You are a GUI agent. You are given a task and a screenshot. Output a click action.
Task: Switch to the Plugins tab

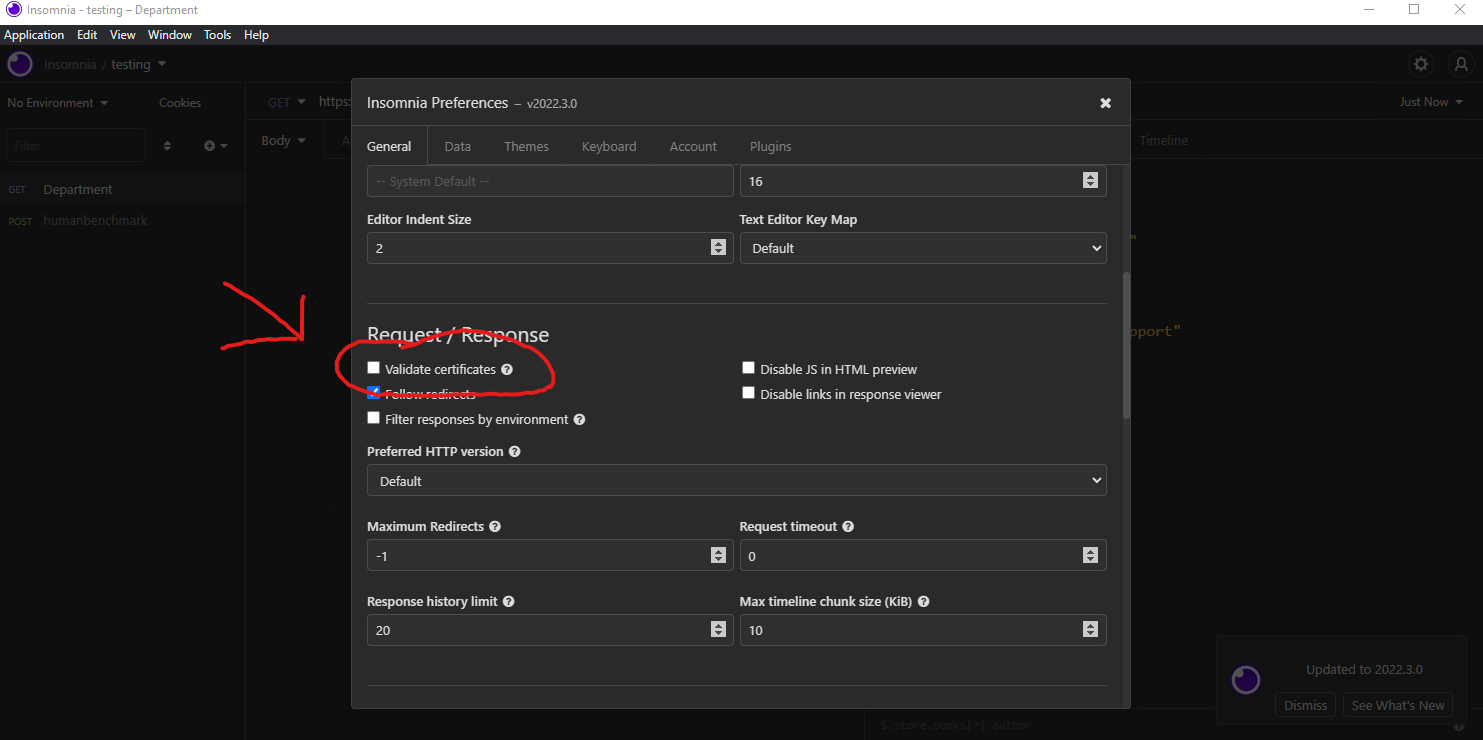(770, 146)
